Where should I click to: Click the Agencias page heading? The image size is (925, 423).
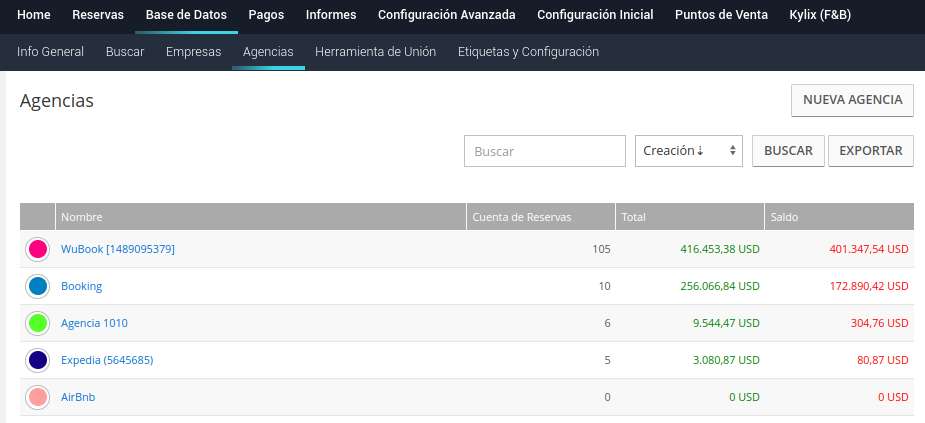click(57, 101)
